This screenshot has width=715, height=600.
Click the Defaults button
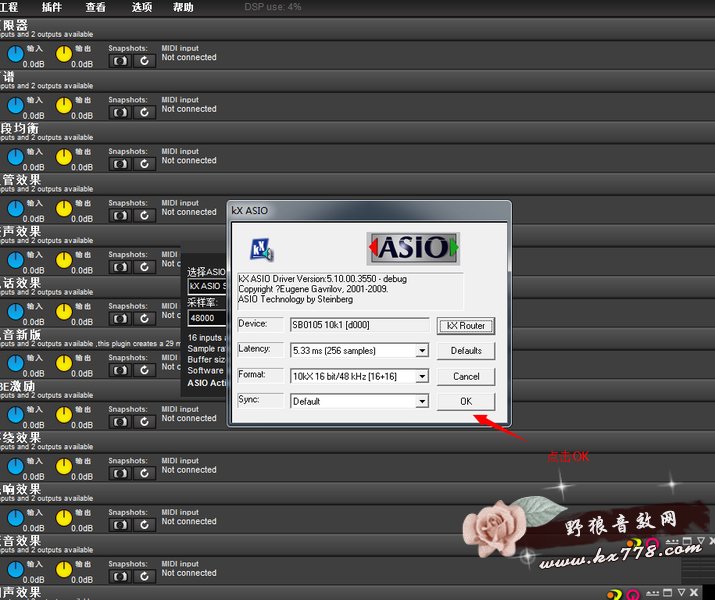[x=466, y=351]
